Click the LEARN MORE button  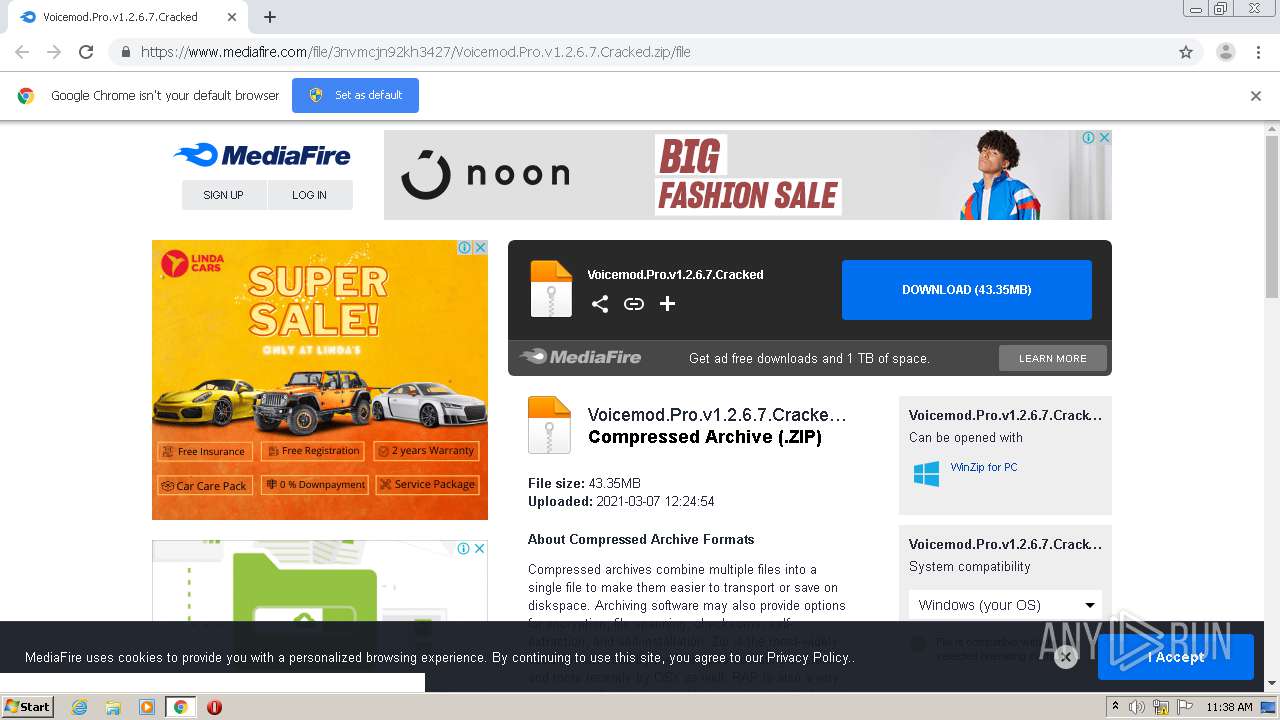(1053, 358)
